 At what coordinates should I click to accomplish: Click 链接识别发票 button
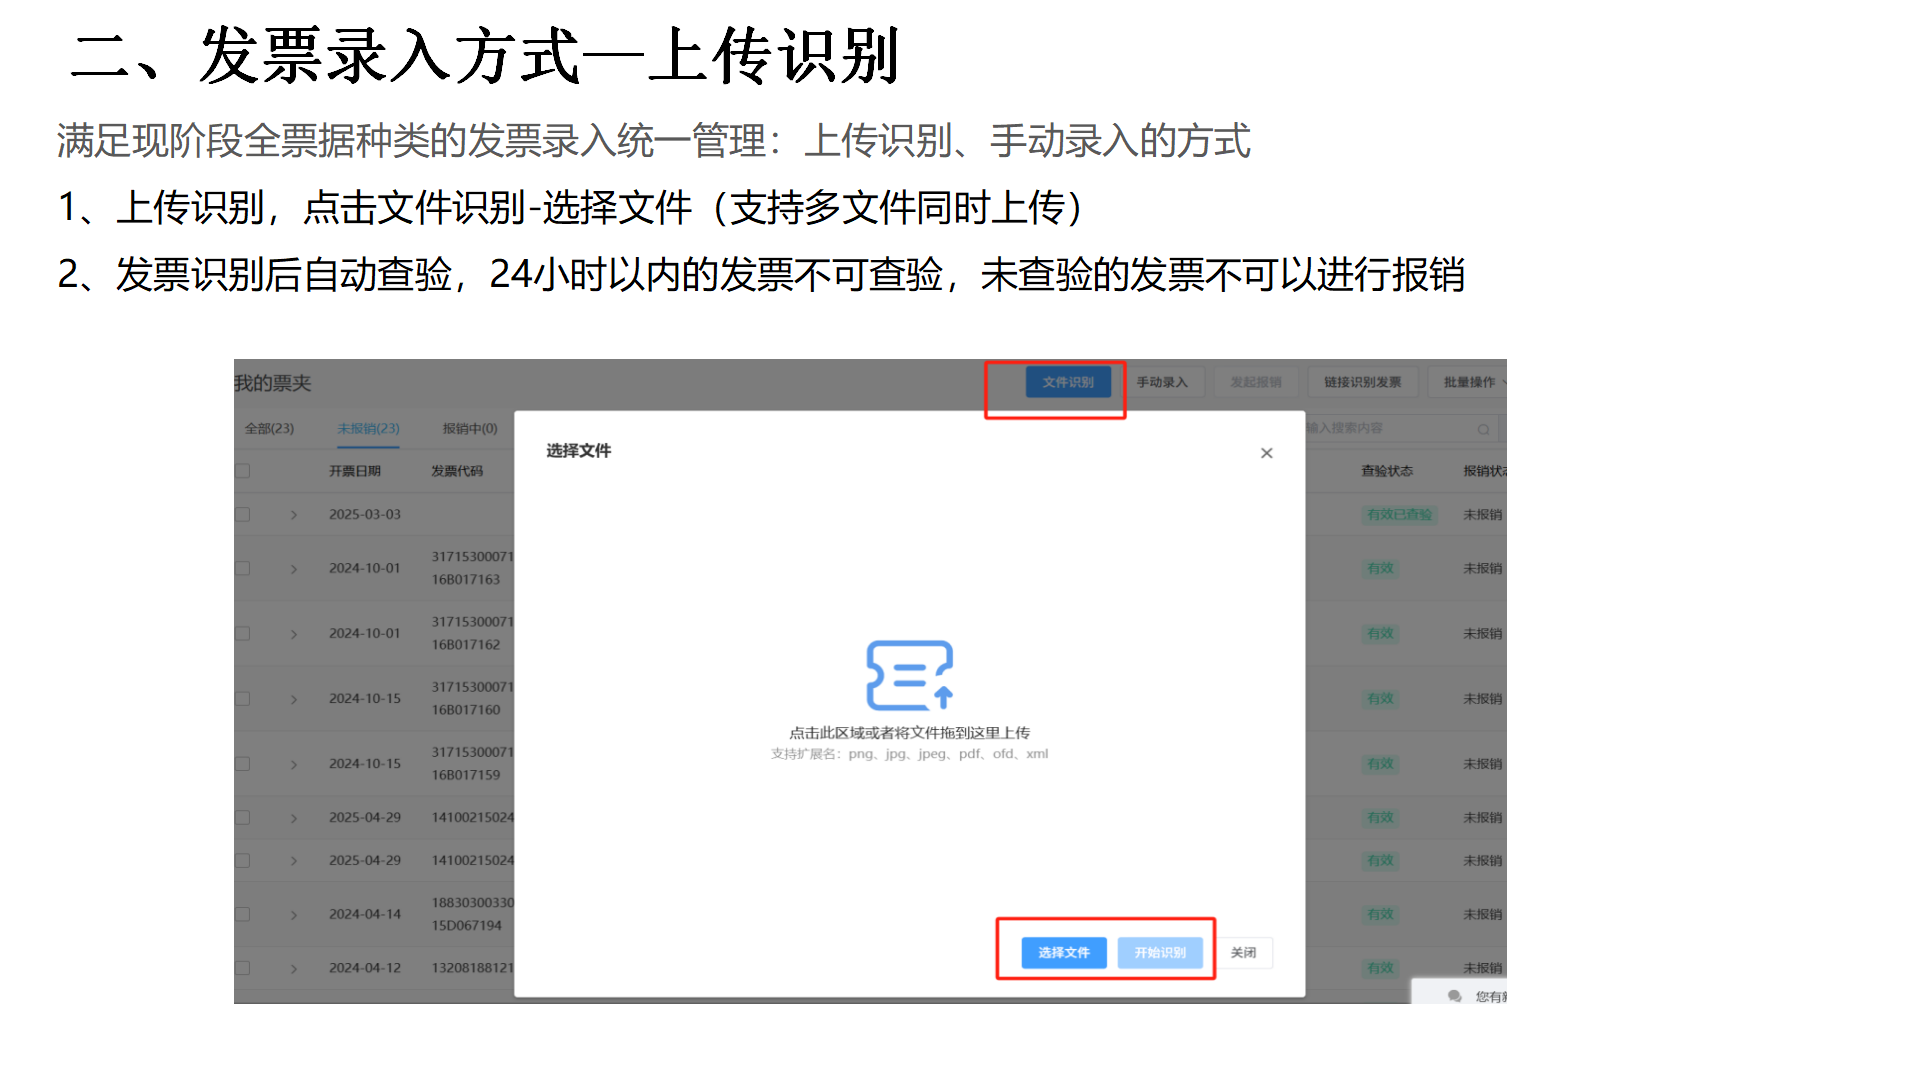tap(1362, 382)
